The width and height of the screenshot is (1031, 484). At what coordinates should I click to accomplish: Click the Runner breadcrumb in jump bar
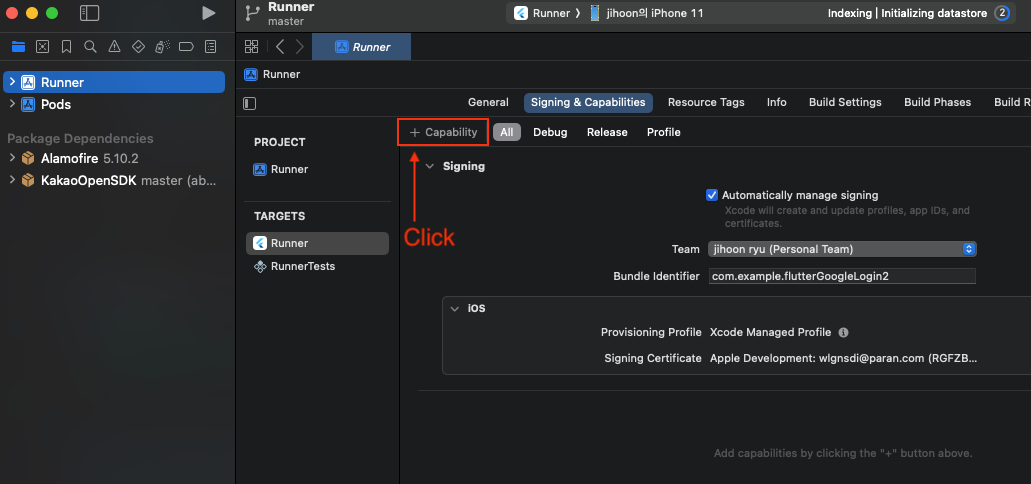click(272, 74)
